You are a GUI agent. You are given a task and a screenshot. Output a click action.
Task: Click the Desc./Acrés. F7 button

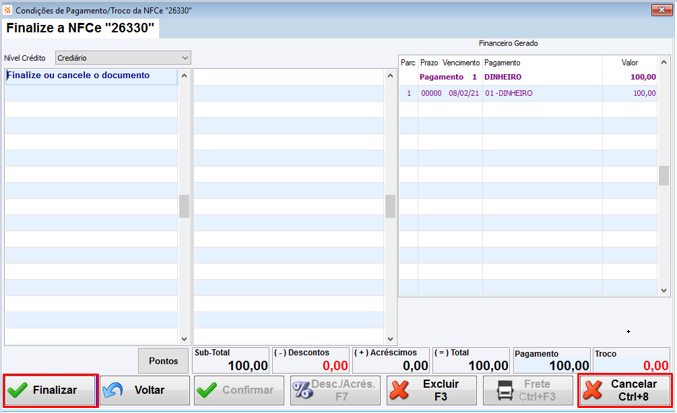coord(335,390)
